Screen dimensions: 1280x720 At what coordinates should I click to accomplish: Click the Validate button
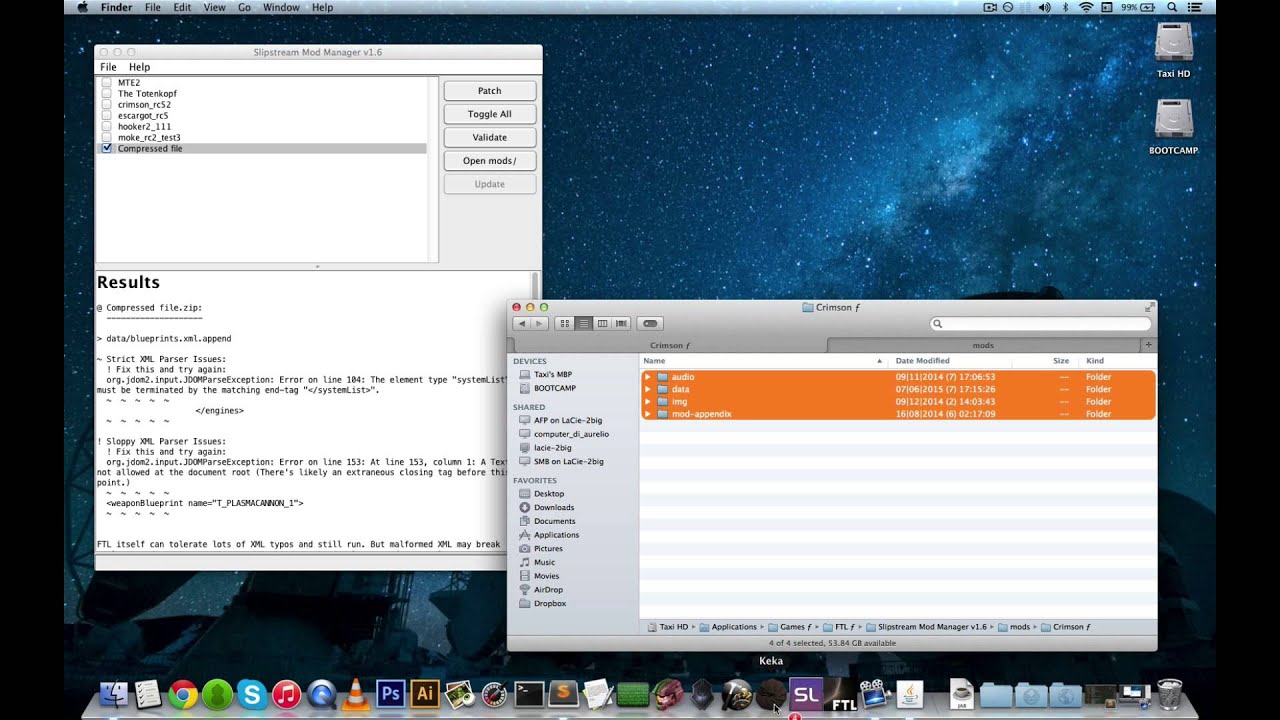coord(490,137)
